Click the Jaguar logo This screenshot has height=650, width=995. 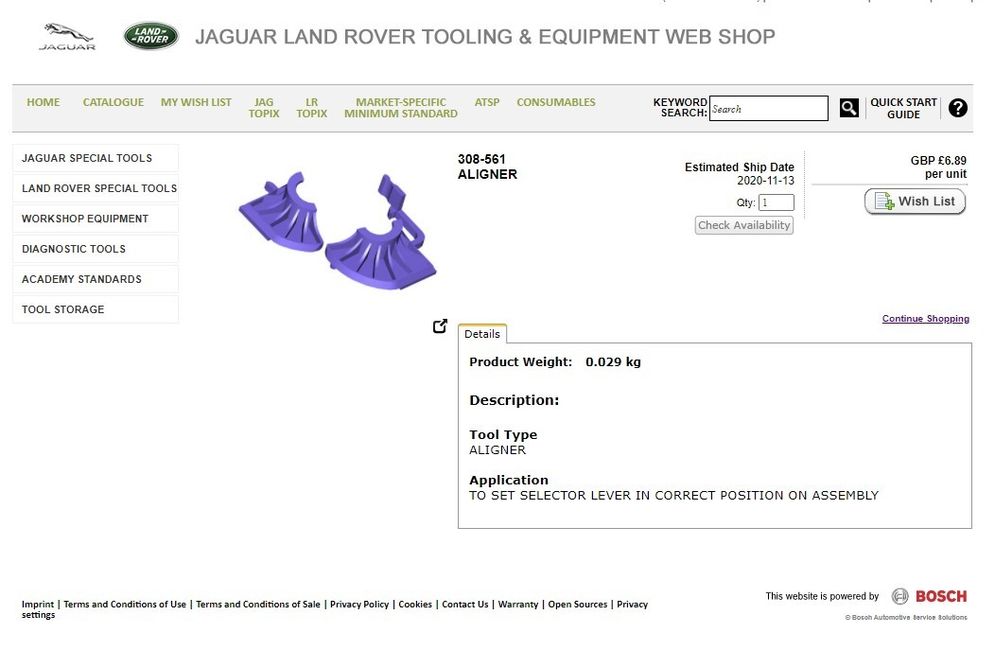(67, 37)
